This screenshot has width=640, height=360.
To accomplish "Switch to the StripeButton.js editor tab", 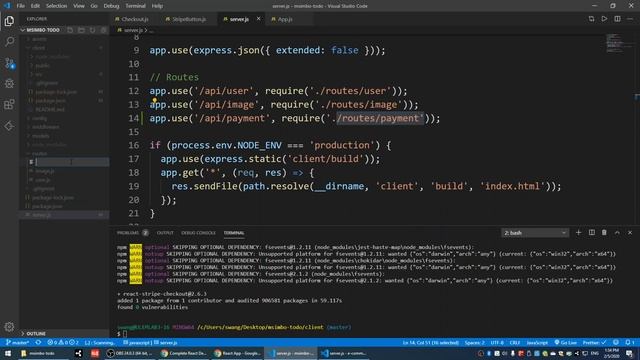I will (189, 19).
